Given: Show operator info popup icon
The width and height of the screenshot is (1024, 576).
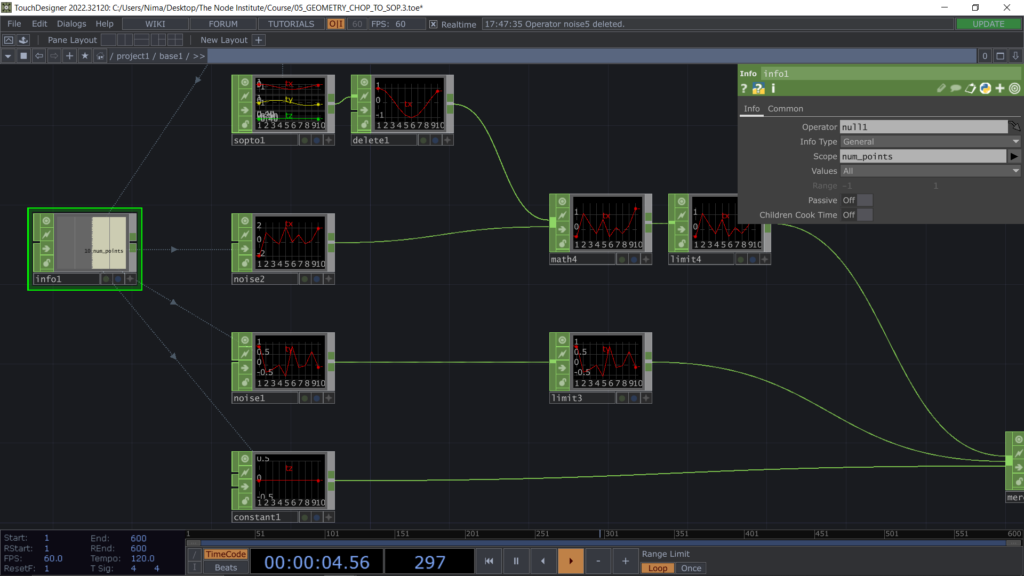Looking at the screenshot, I should [x=773, y=88].
